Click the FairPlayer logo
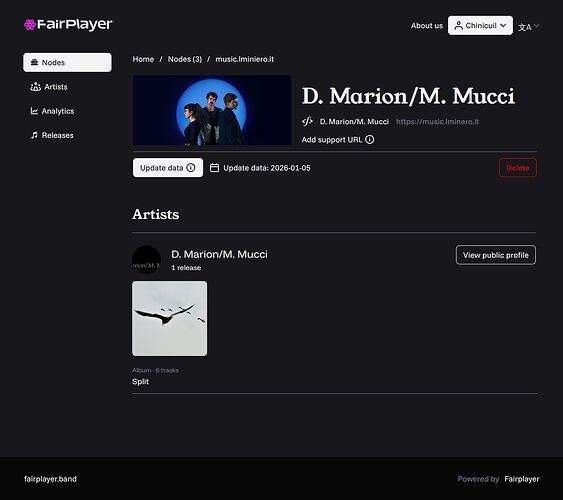The image size is (563, 500). (x=68, y=24)
